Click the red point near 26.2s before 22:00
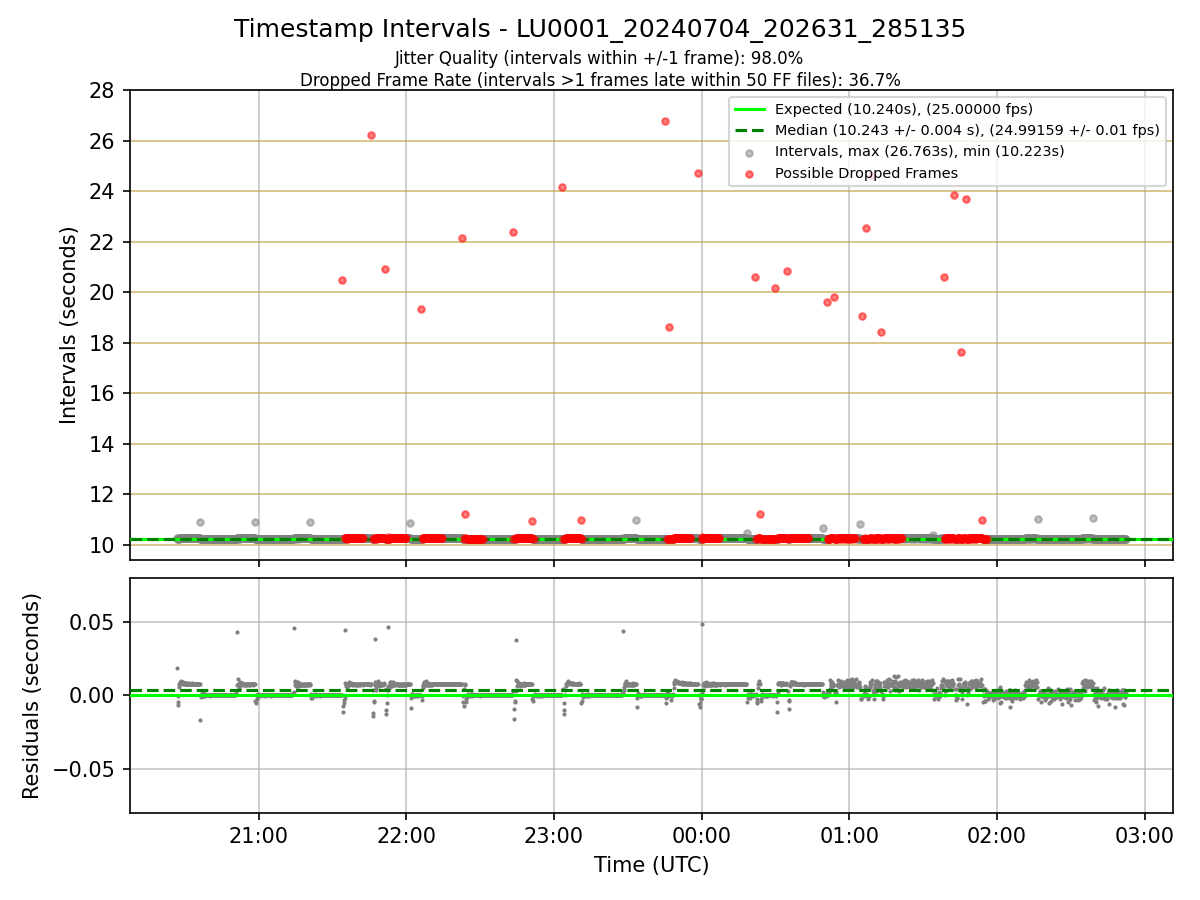Screen dimensions: 1200x900 [371, 135]
